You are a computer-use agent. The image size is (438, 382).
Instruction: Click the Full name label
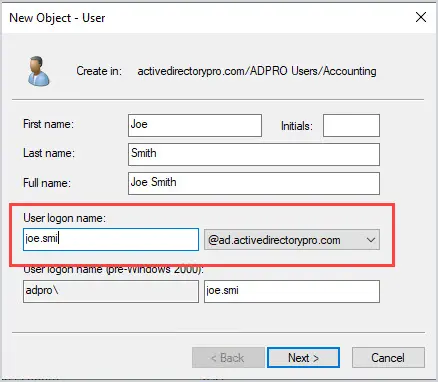coord(47,183)
